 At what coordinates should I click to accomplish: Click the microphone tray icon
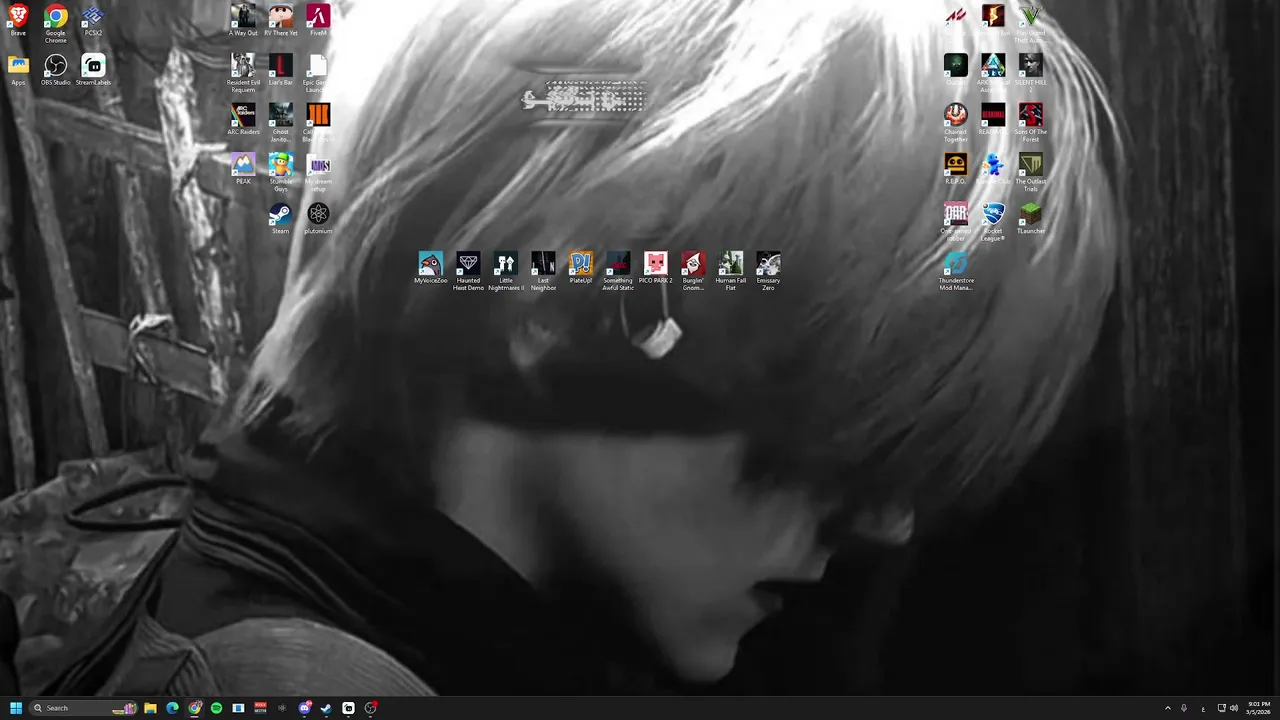[x=1184, y=708]
